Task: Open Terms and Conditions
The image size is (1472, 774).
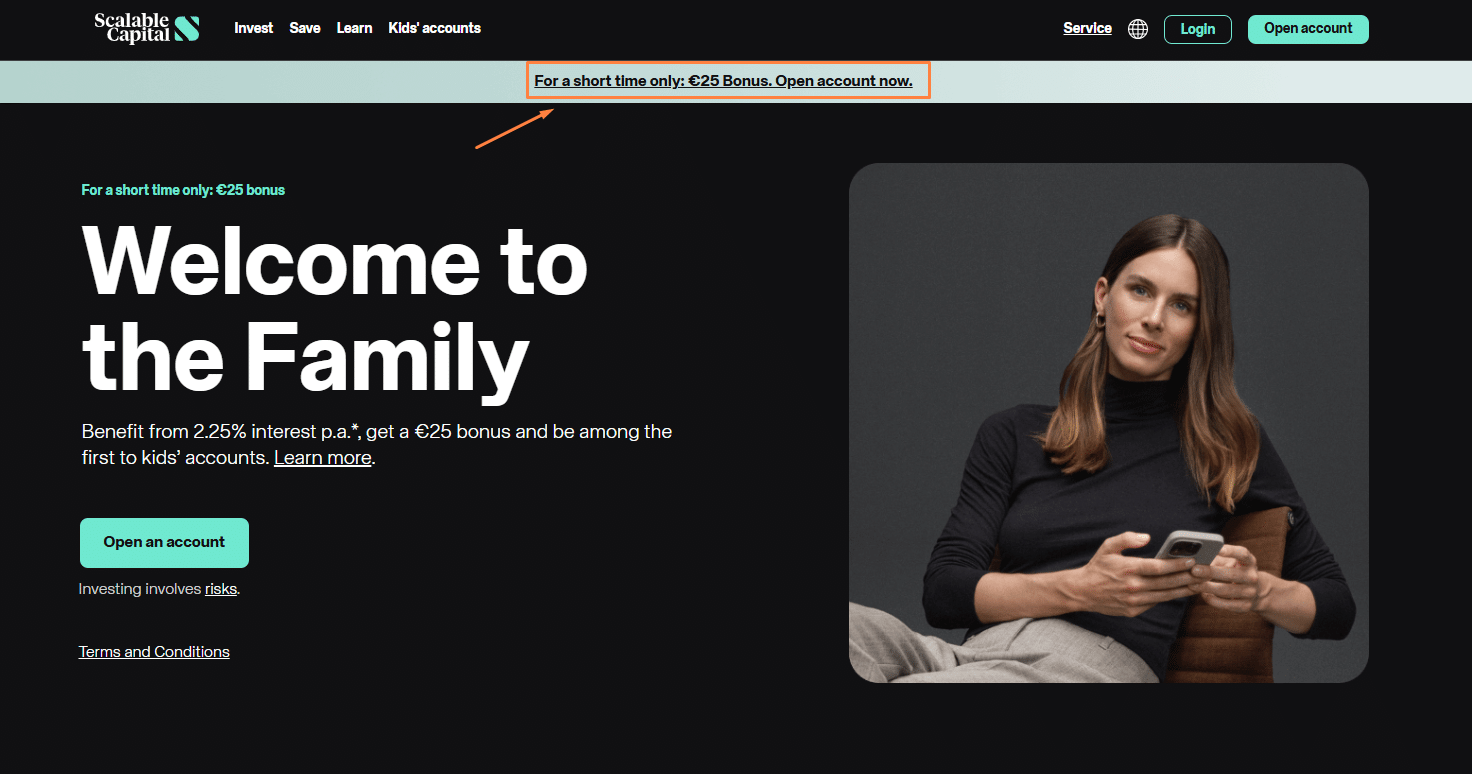Action: pyautogui.click(x=155, y=652)
